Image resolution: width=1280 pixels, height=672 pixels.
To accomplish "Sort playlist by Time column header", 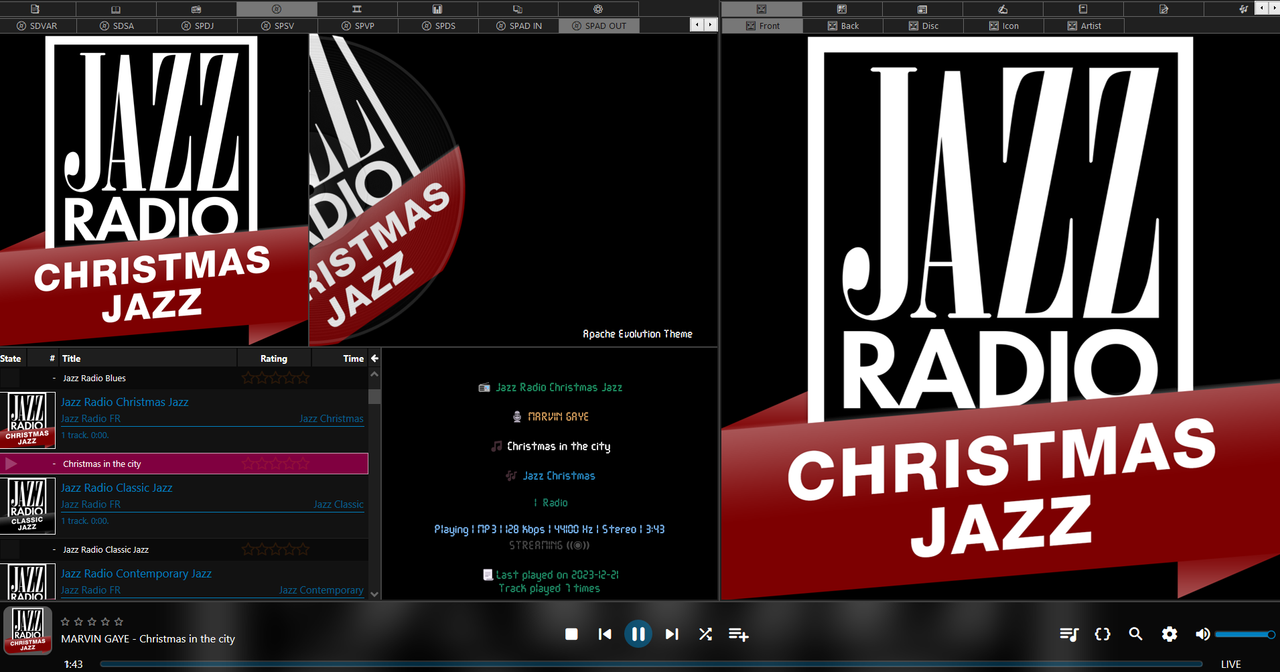I will 340,358.
